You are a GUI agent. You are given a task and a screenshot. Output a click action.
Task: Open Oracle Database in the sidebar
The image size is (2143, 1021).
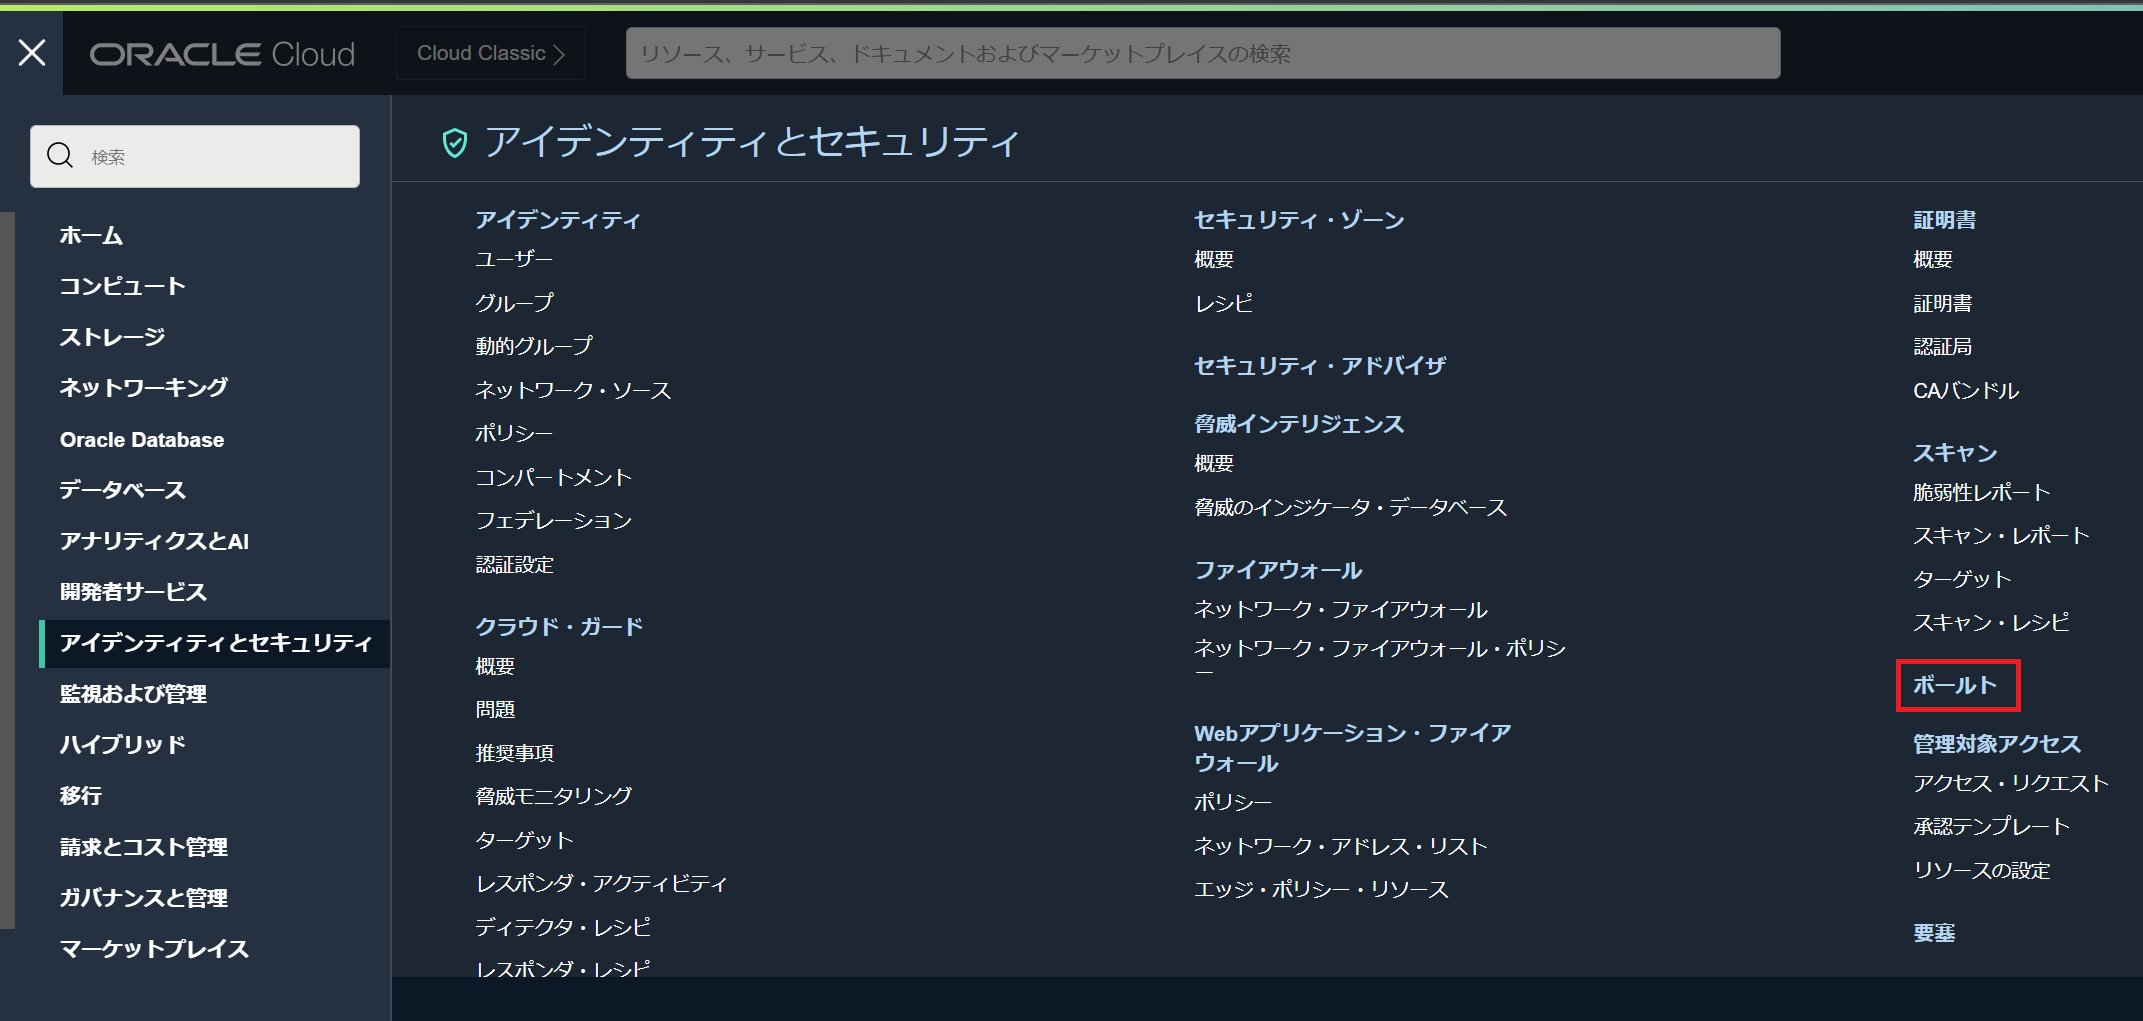(x=142, y=440)
